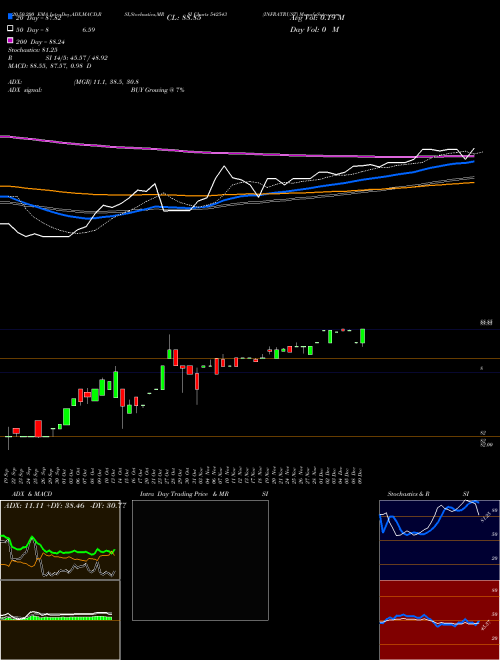Click the 'BUY Growing @ 7%' signal text
The height and width of the screenshot is (660, 500).
[157, 90]
